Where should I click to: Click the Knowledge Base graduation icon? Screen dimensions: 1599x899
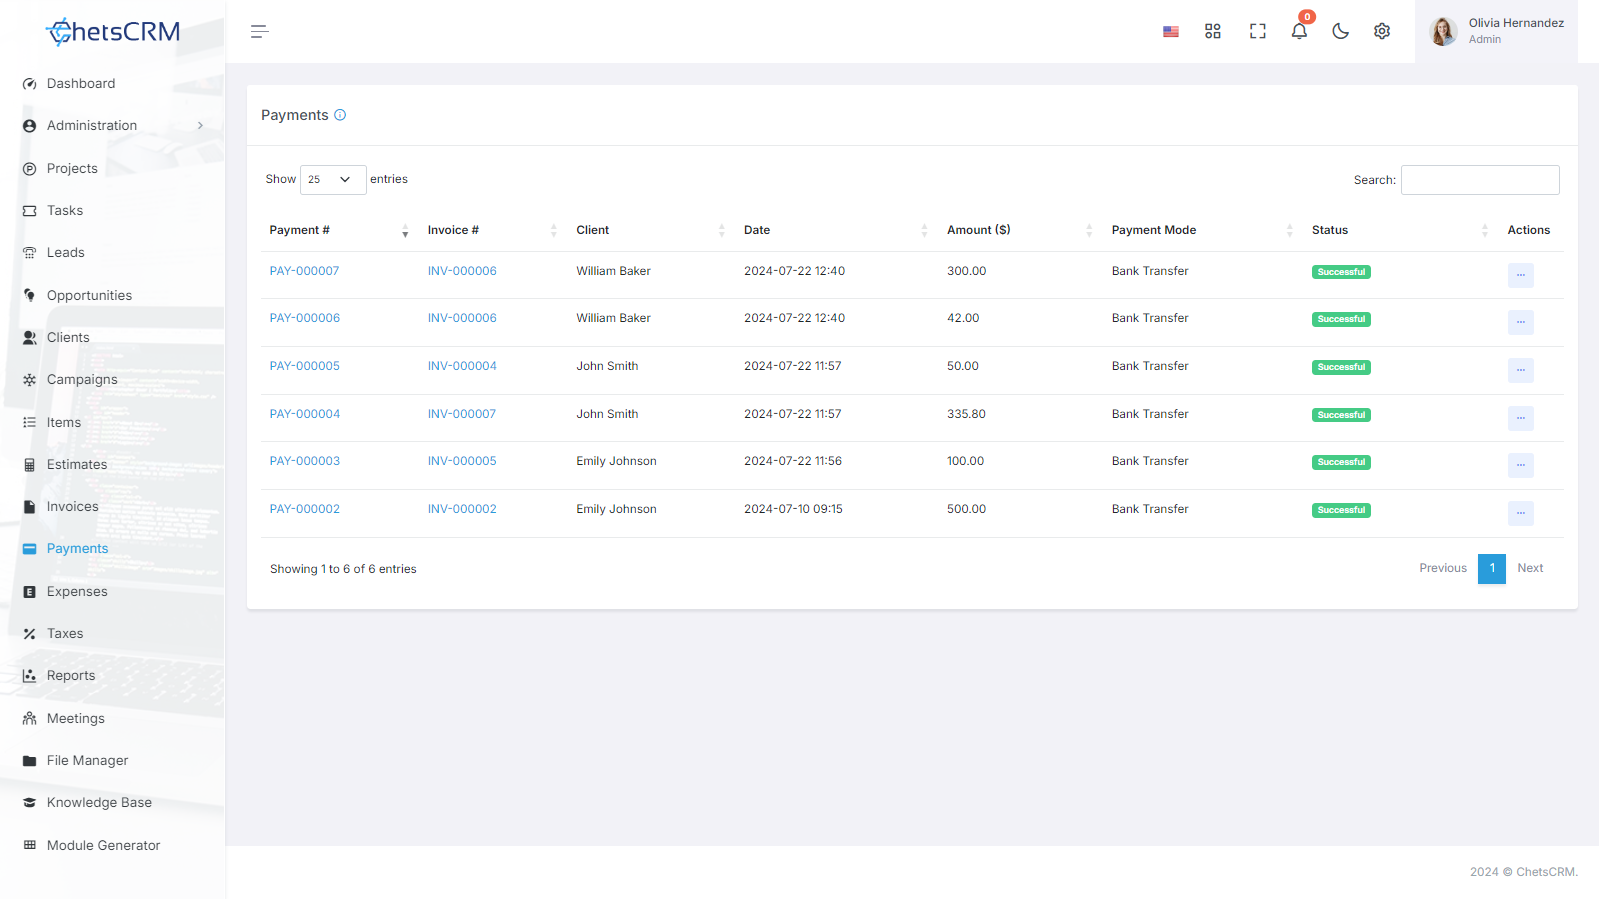[29, 803]
